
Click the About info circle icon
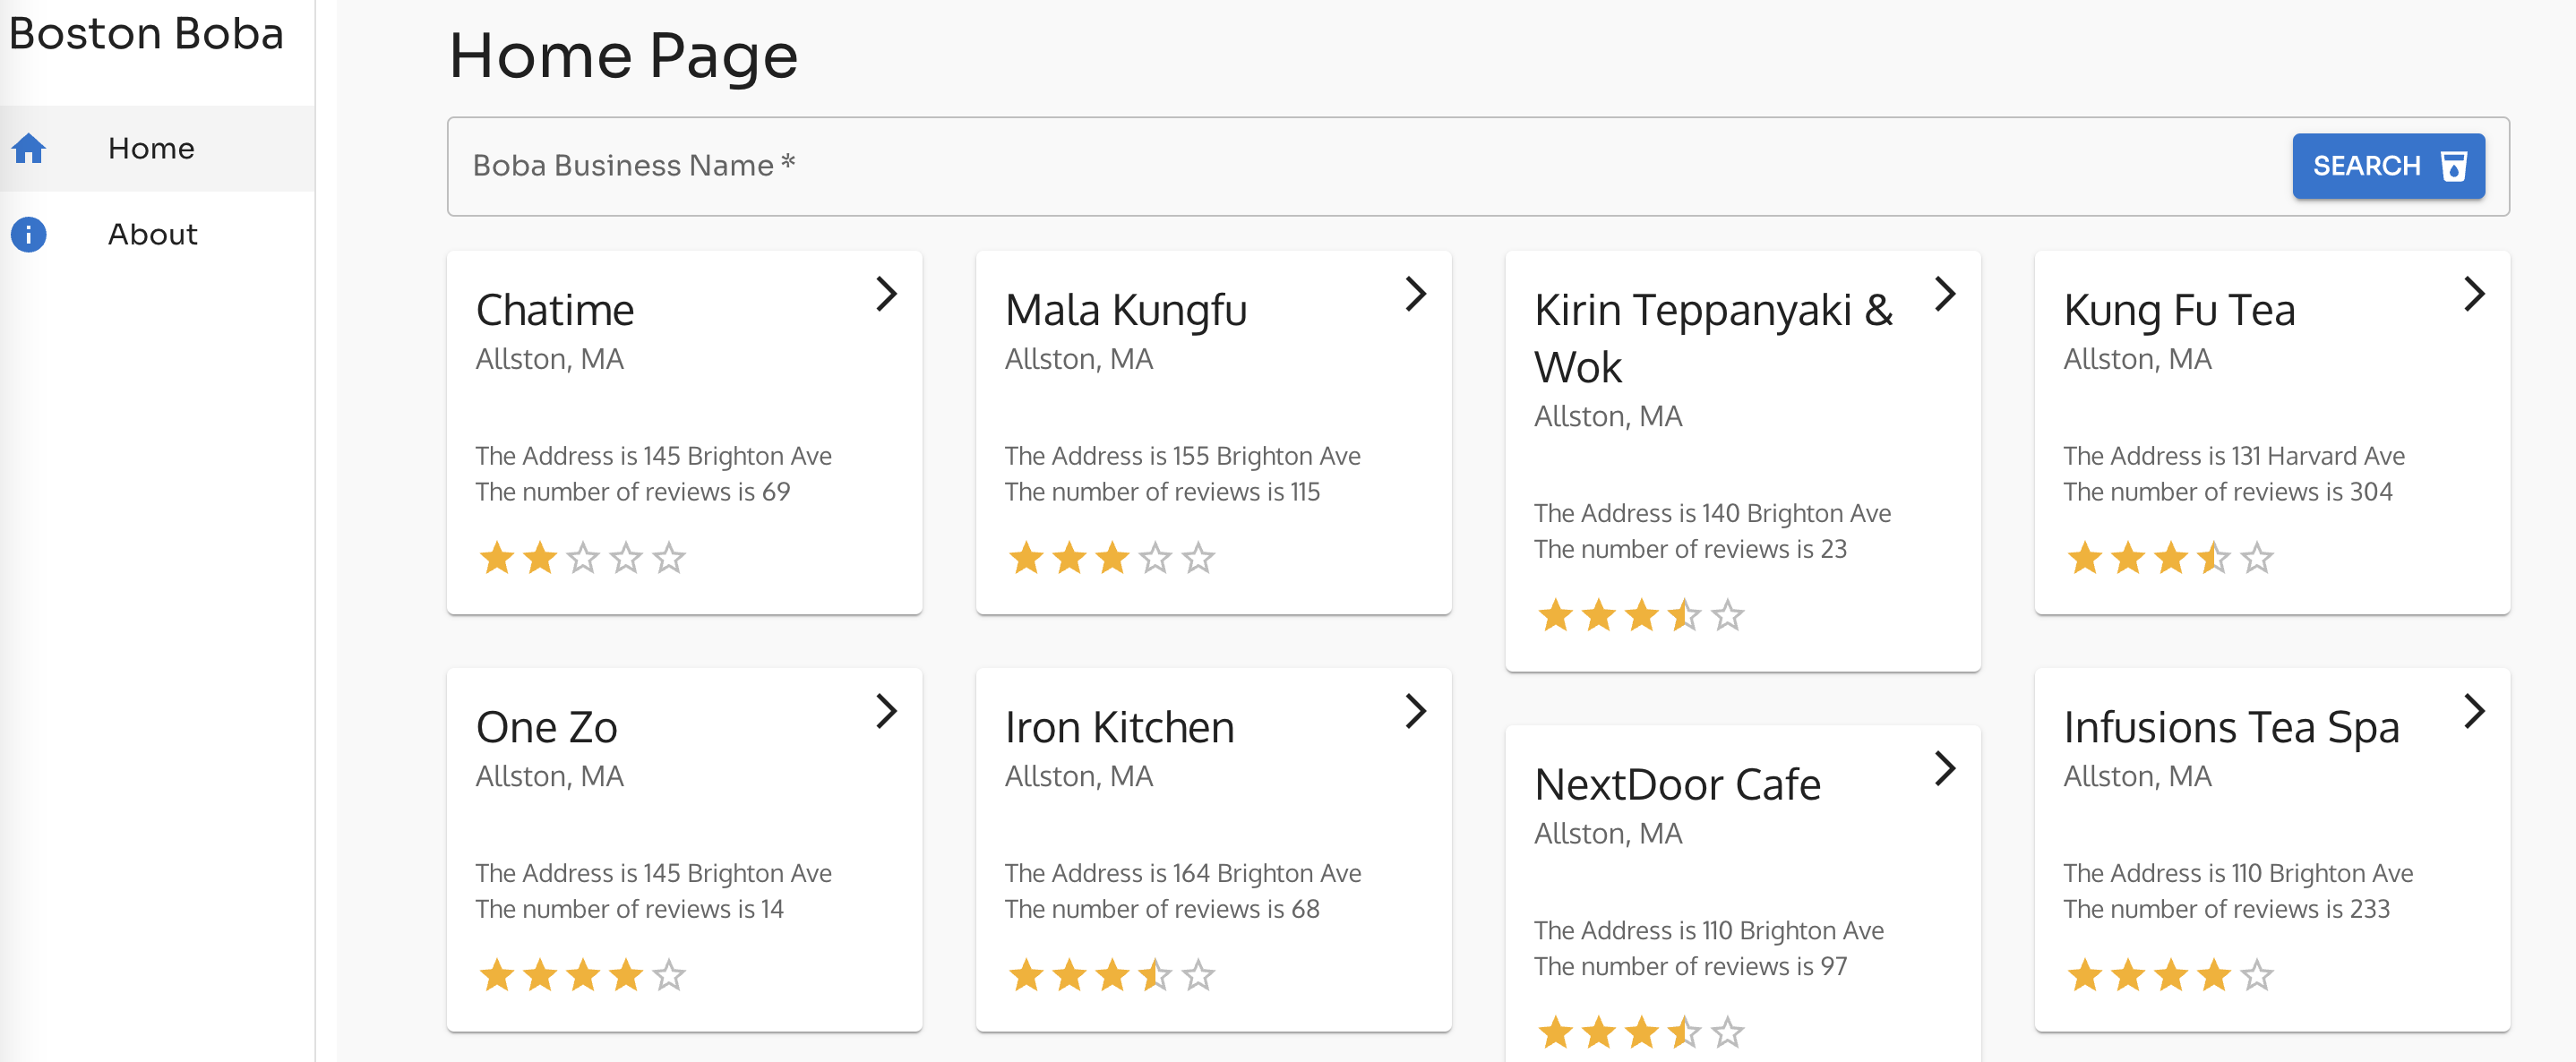(x=28, y=234)
